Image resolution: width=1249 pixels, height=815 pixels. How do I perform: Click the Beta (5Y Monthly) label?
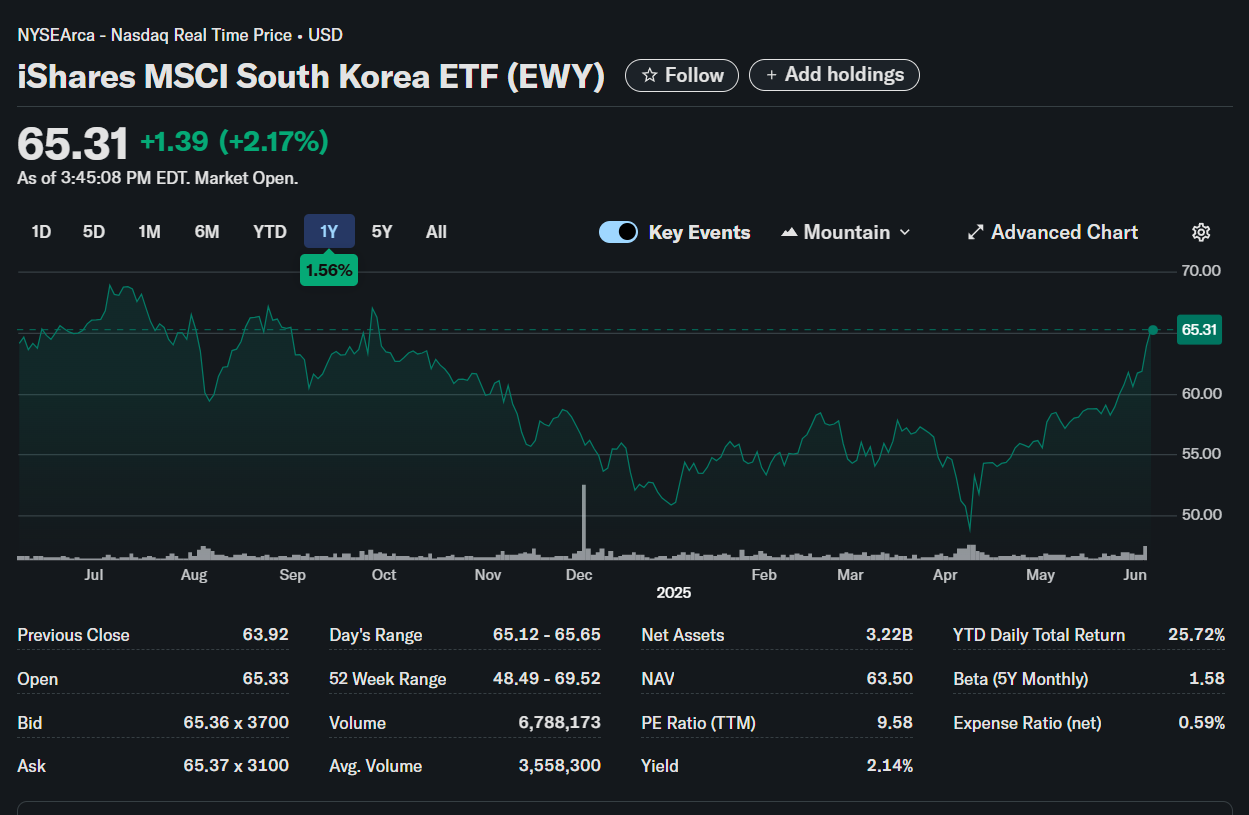1021,679
